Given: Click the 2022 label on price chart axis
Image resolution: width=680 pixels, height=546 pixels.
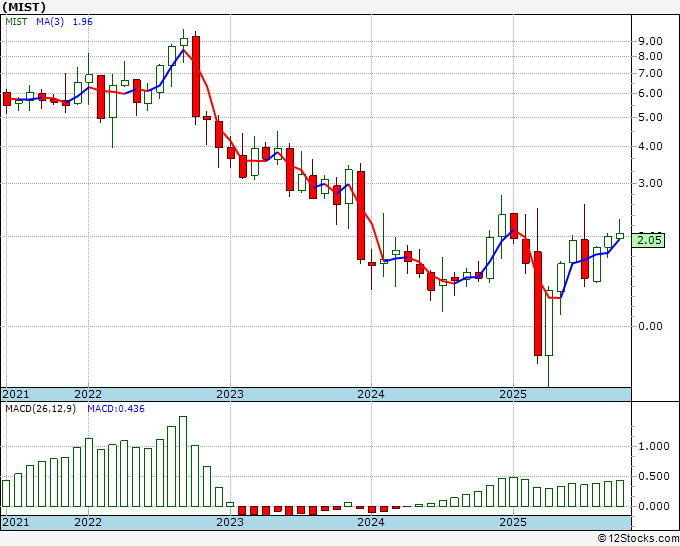Looking at the screenshot, I should pos(88,394).
